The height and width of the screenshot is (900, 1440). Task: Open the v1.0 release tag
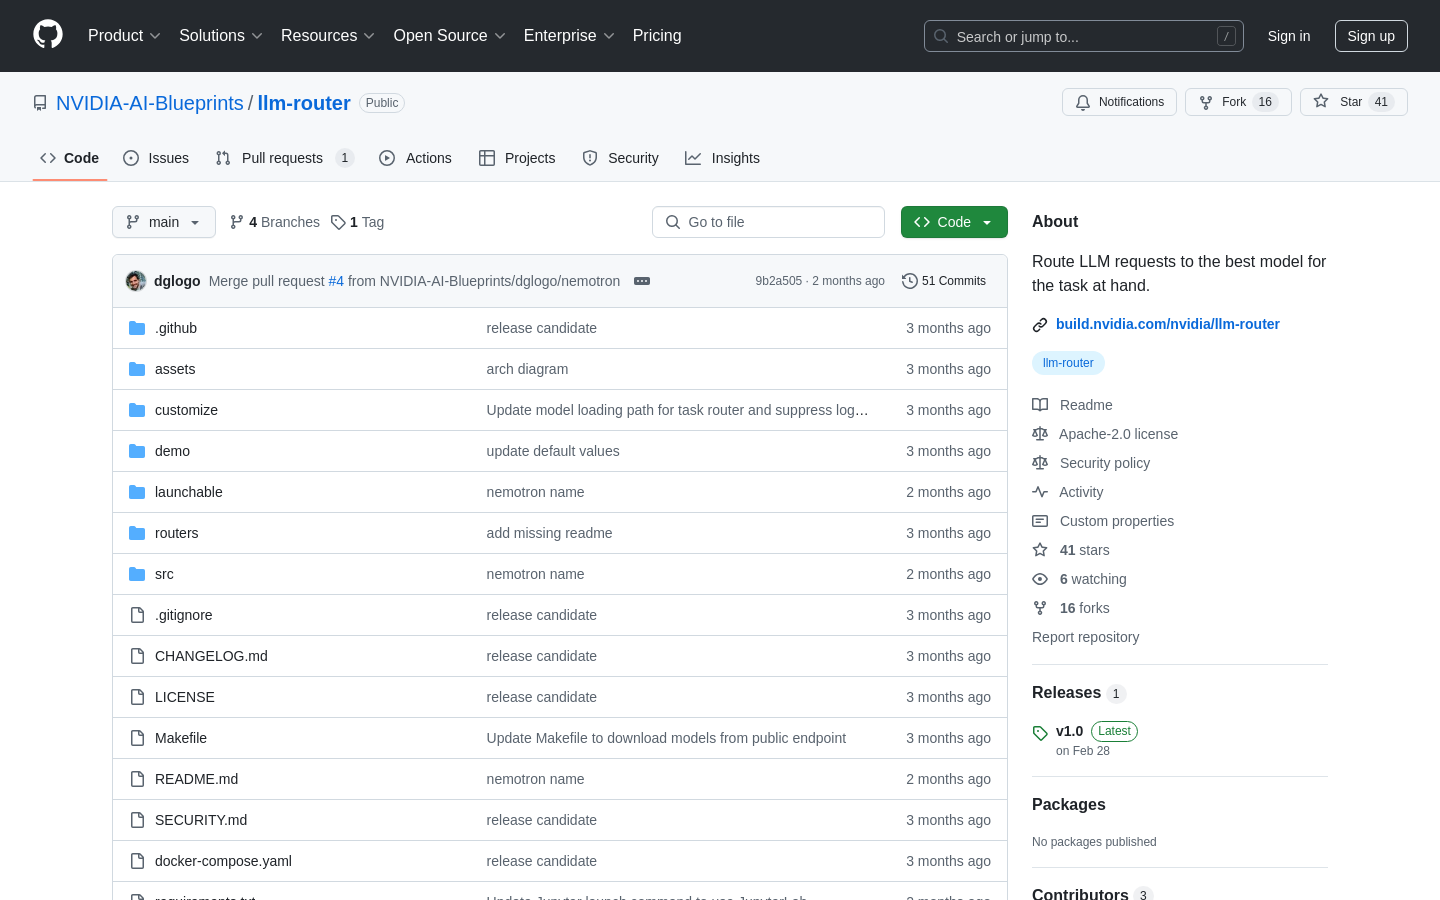[1069, 731]
